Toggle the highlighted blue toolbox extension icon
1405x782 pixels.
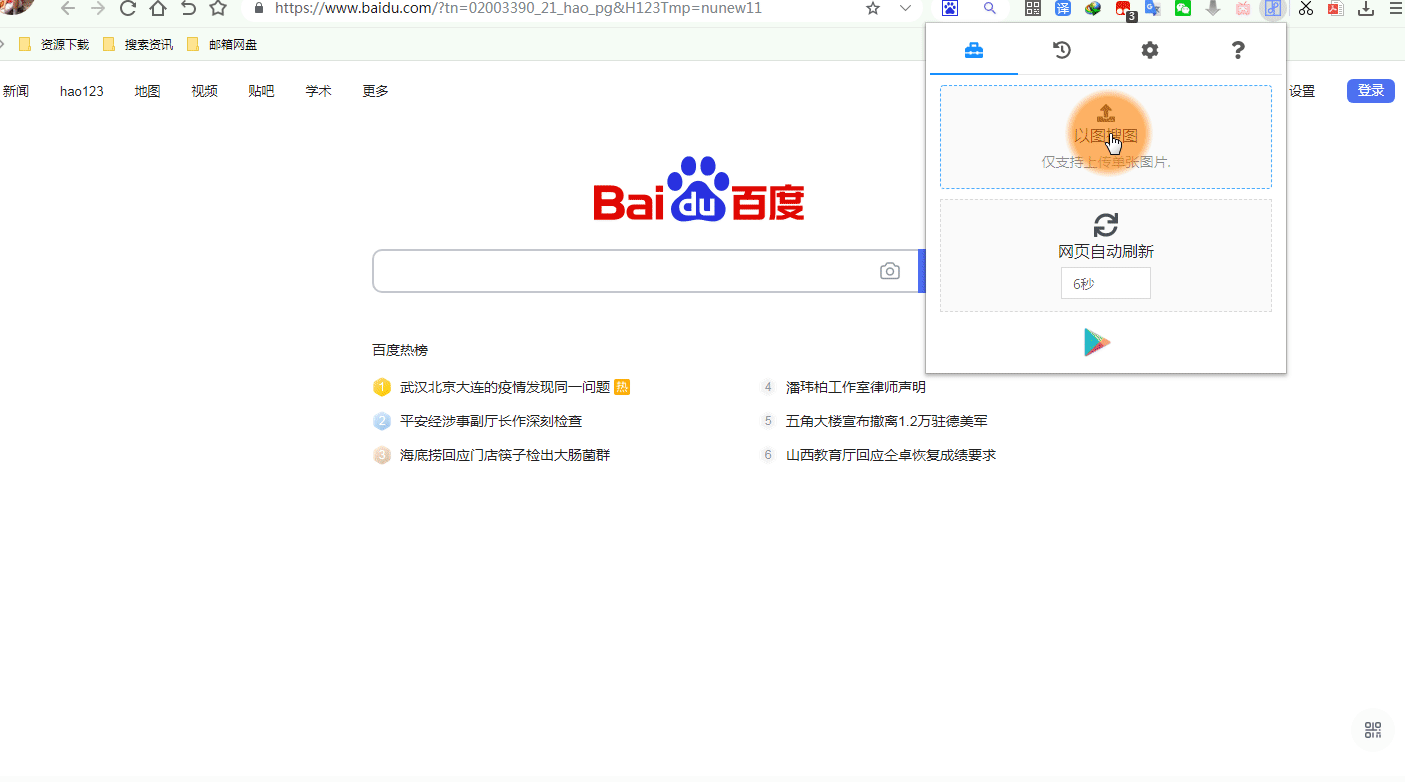point(1273,8)
